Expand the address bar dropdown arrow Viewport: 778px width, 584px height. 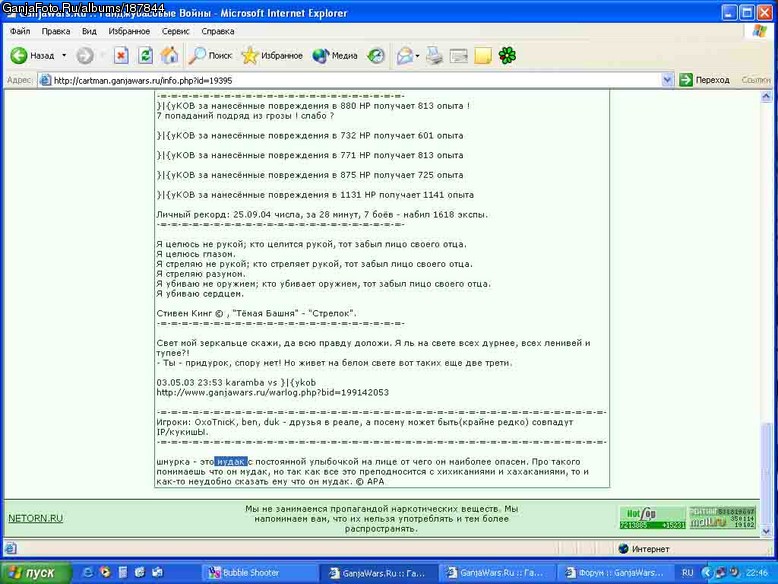pos(667,80)
